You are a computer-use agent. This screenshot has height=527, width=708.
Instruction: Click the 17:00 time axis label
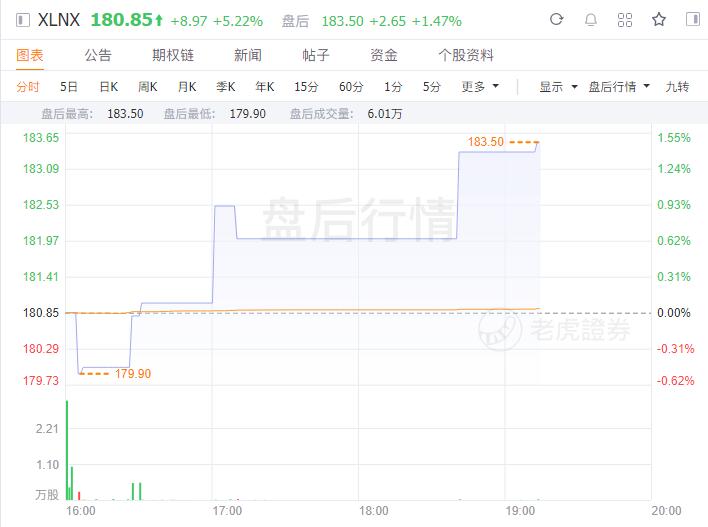(227, 511)
